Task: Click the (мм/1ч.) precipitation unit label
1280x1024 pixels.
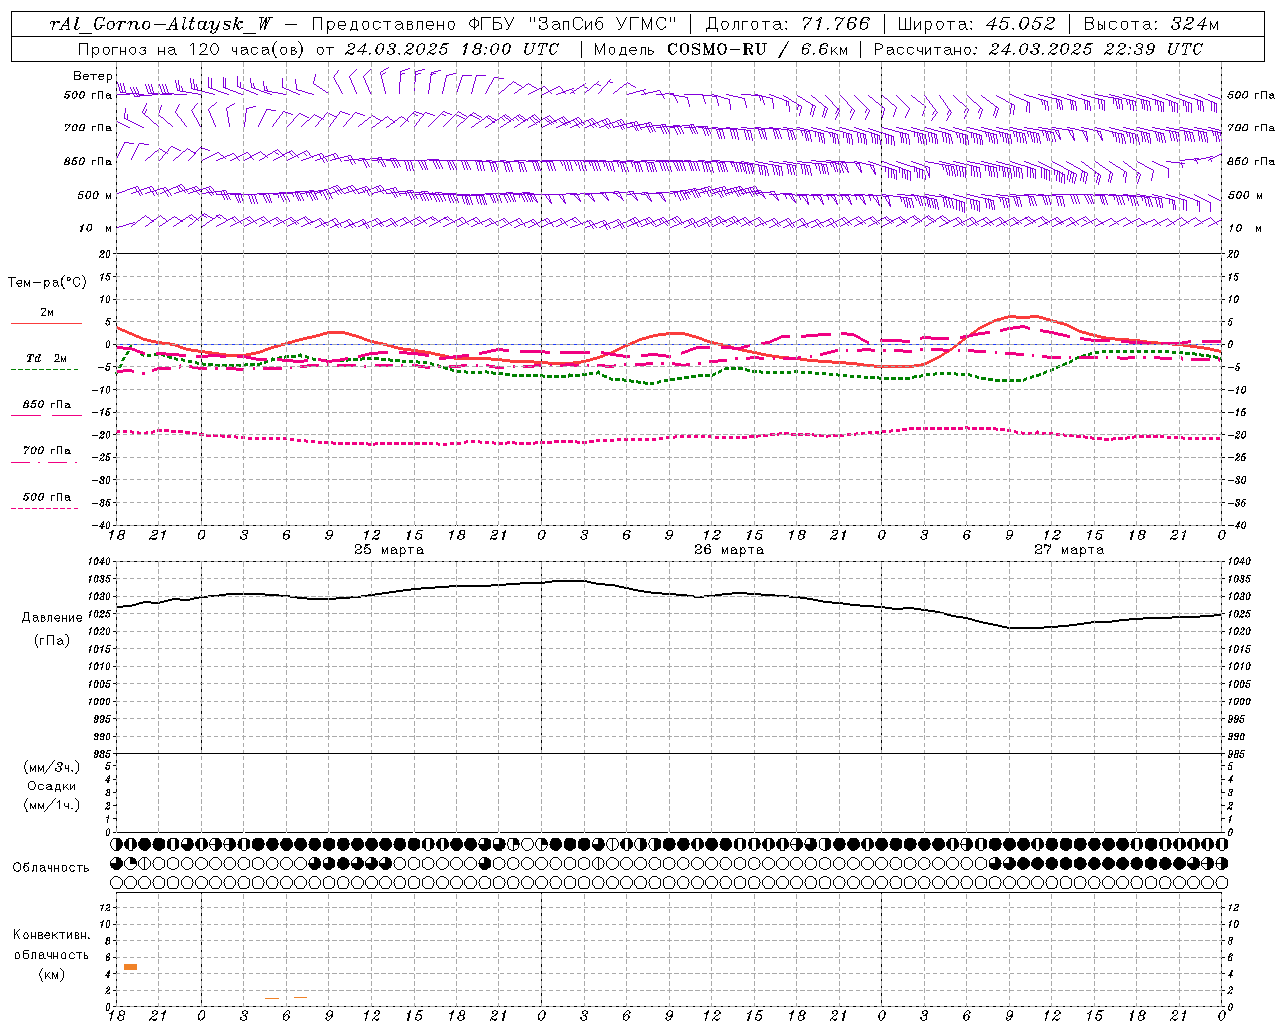Action: pyautogui.click(x=52, y=805)
